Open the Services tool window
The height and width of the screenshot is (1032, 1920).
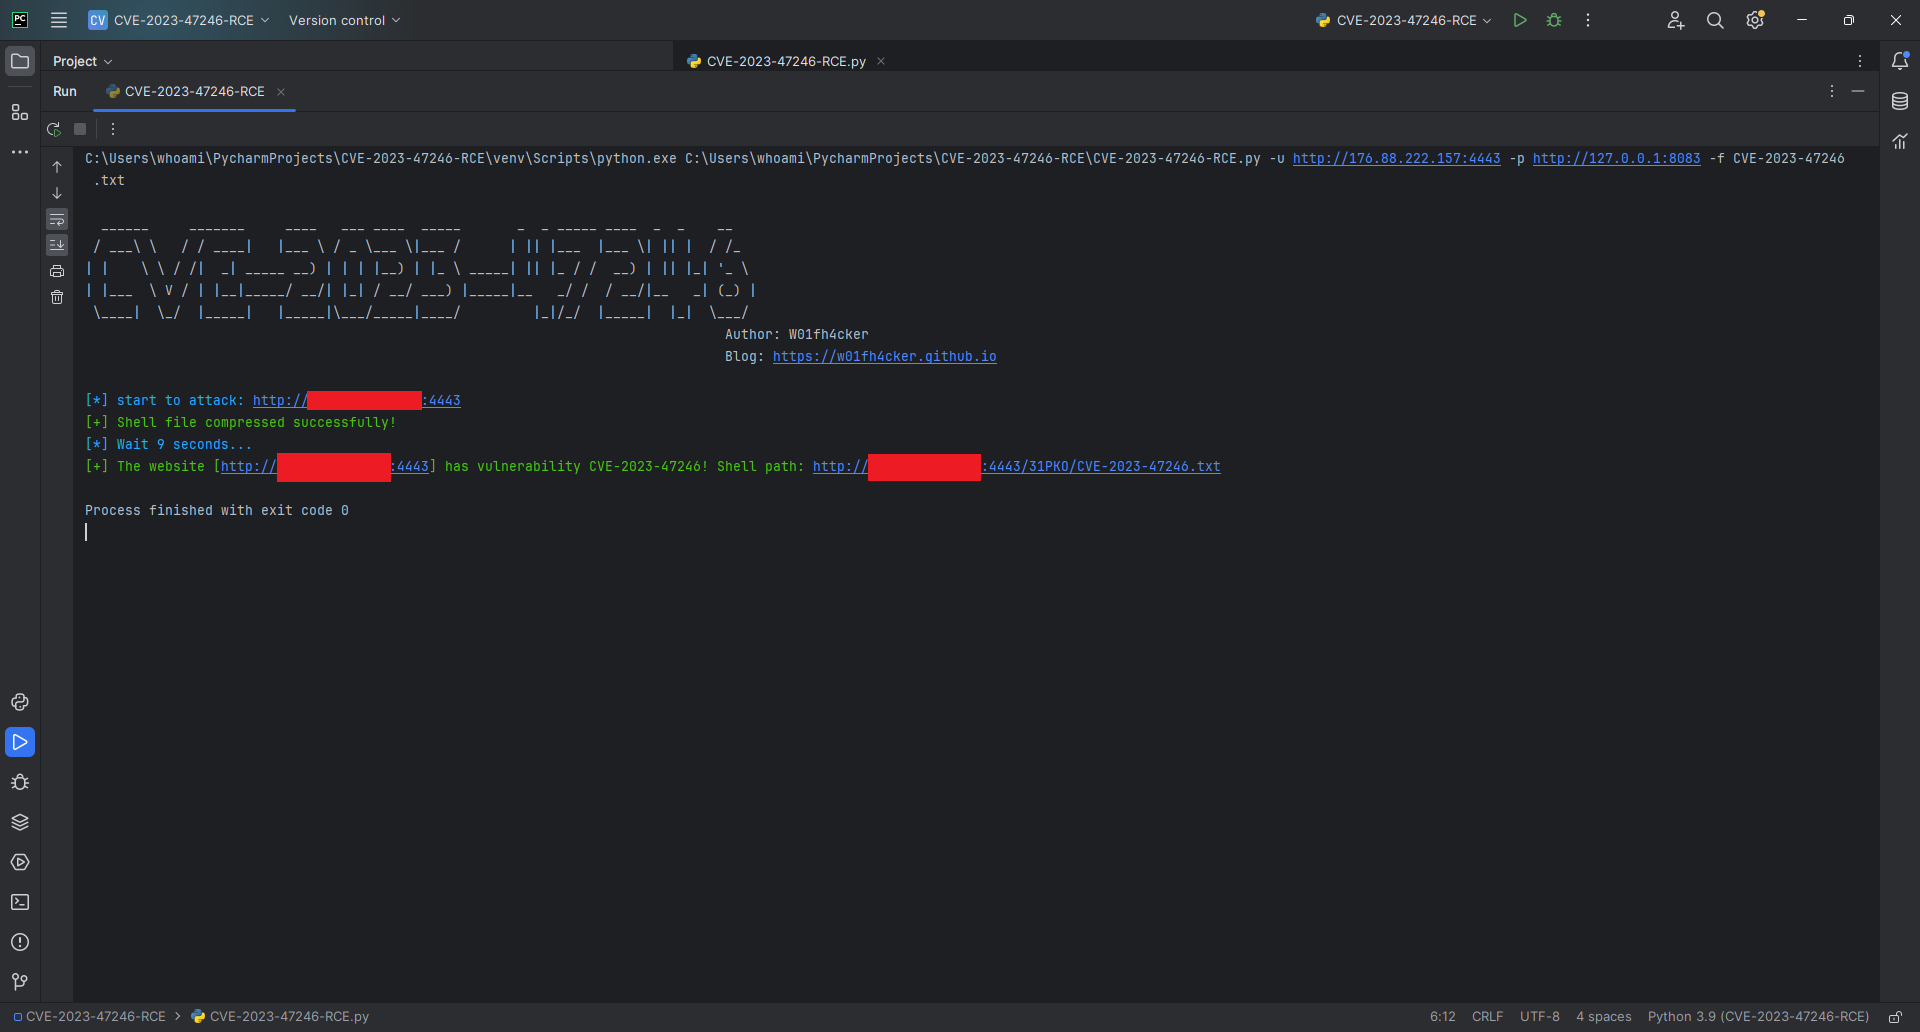point(20,862)
